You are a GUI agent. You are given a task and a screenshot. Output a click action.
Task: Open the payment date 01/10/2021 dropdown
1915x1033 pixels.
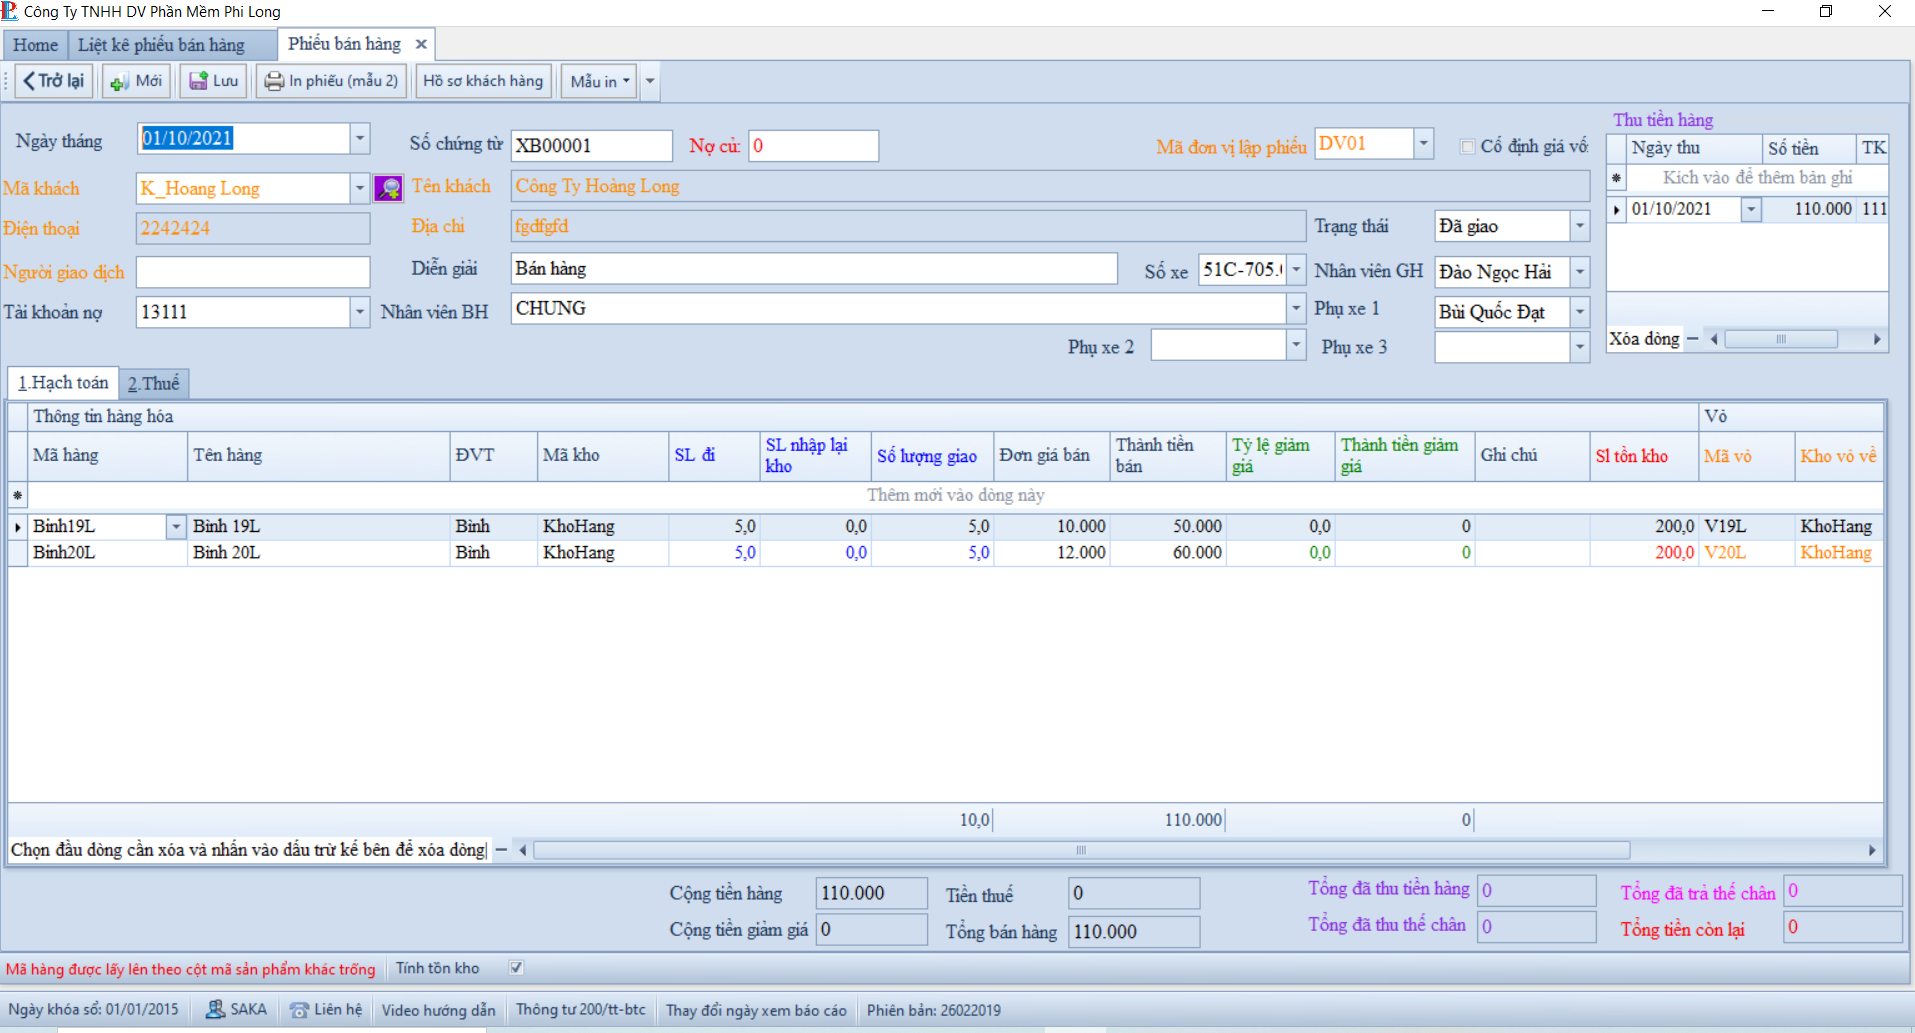pyautogui.click(x=1751, y=209)
